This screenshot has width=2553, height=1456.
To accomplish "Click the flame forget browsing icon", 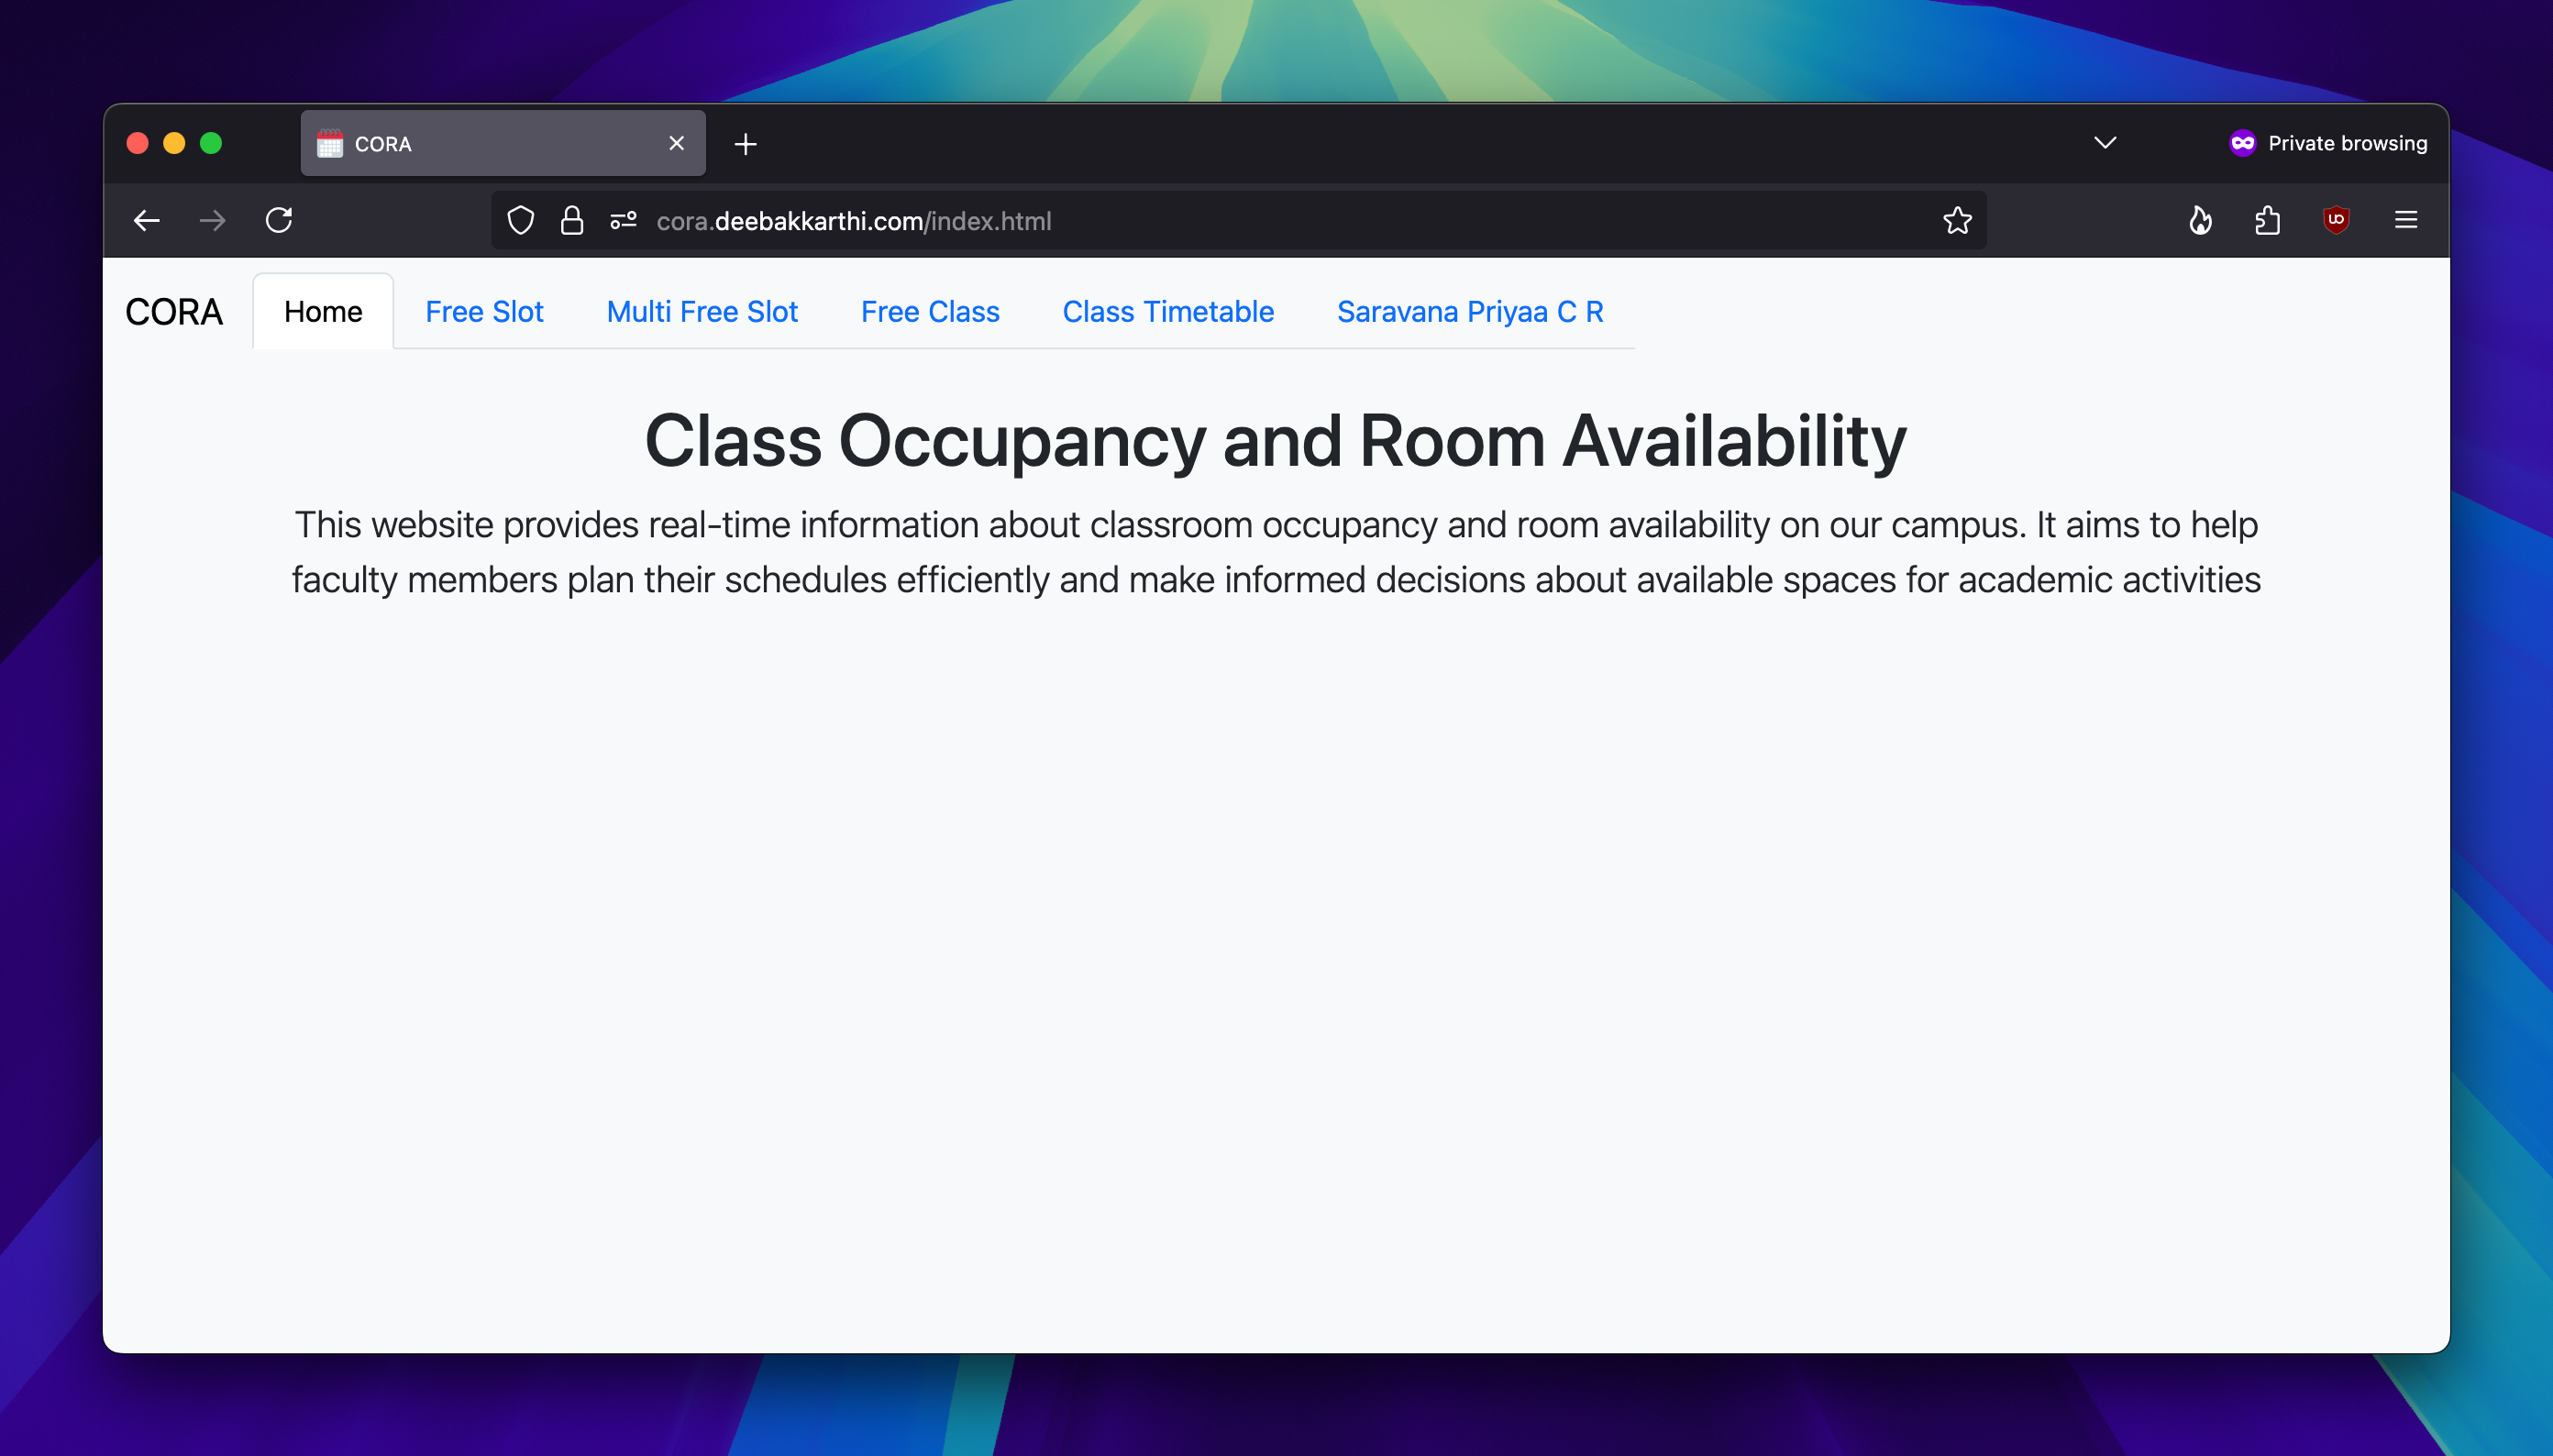I will 2199,220.
